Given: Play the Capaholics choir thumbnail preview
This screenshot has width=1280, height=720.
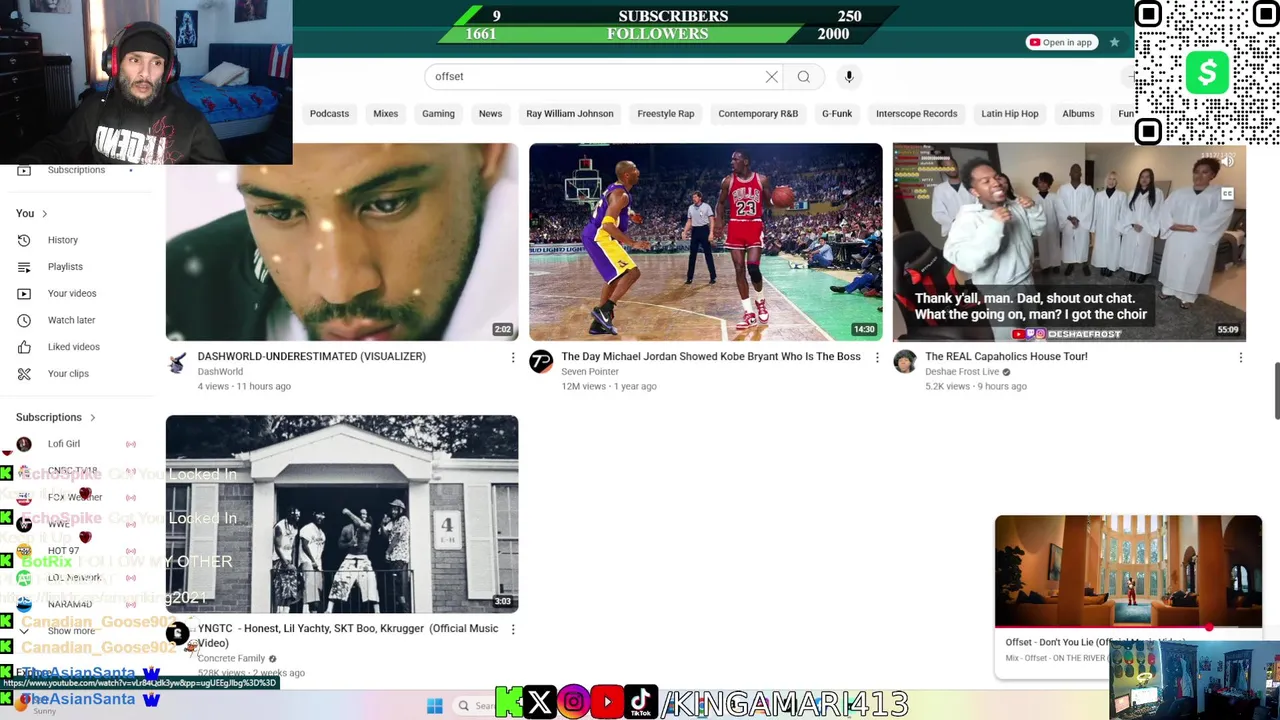Looking at the screenshot, I should (1069, 242).
